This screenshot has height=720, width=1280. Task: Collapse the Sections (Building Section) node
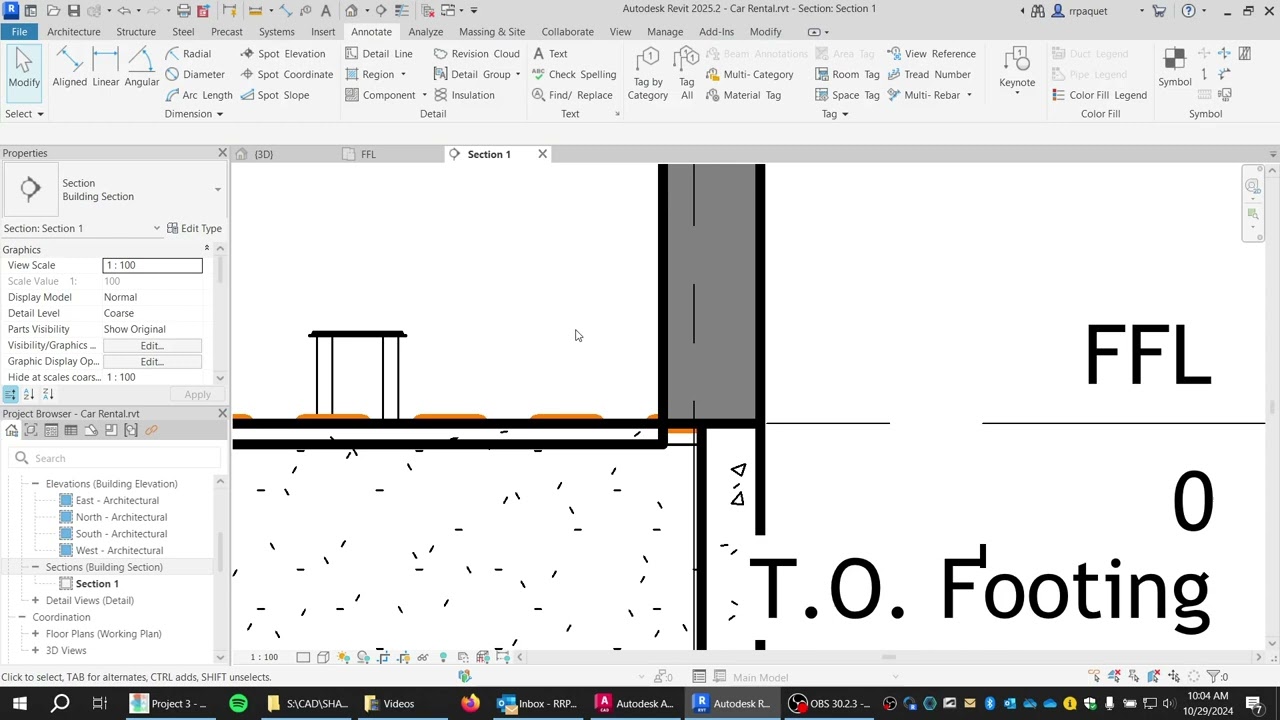pyautogui.click(x=35, y=567)
